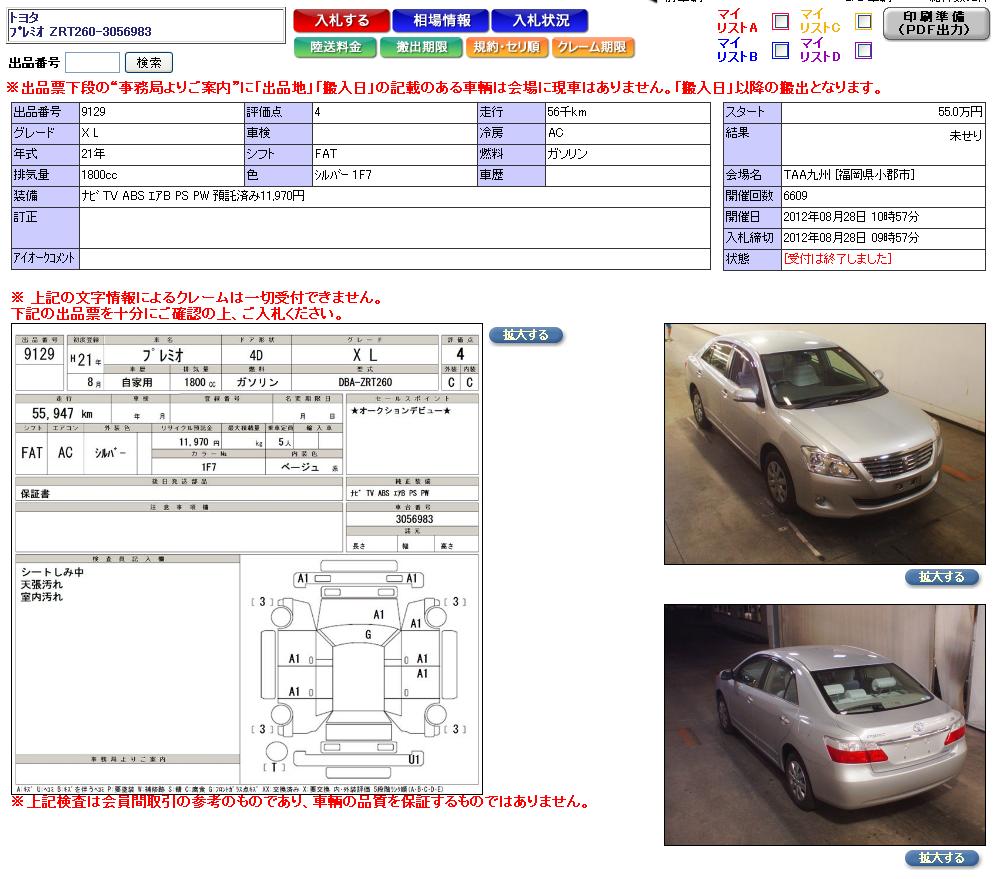Select the マイリストD checkbox
Viewport: 1000px width, 879px height.
tap(863, 50)
